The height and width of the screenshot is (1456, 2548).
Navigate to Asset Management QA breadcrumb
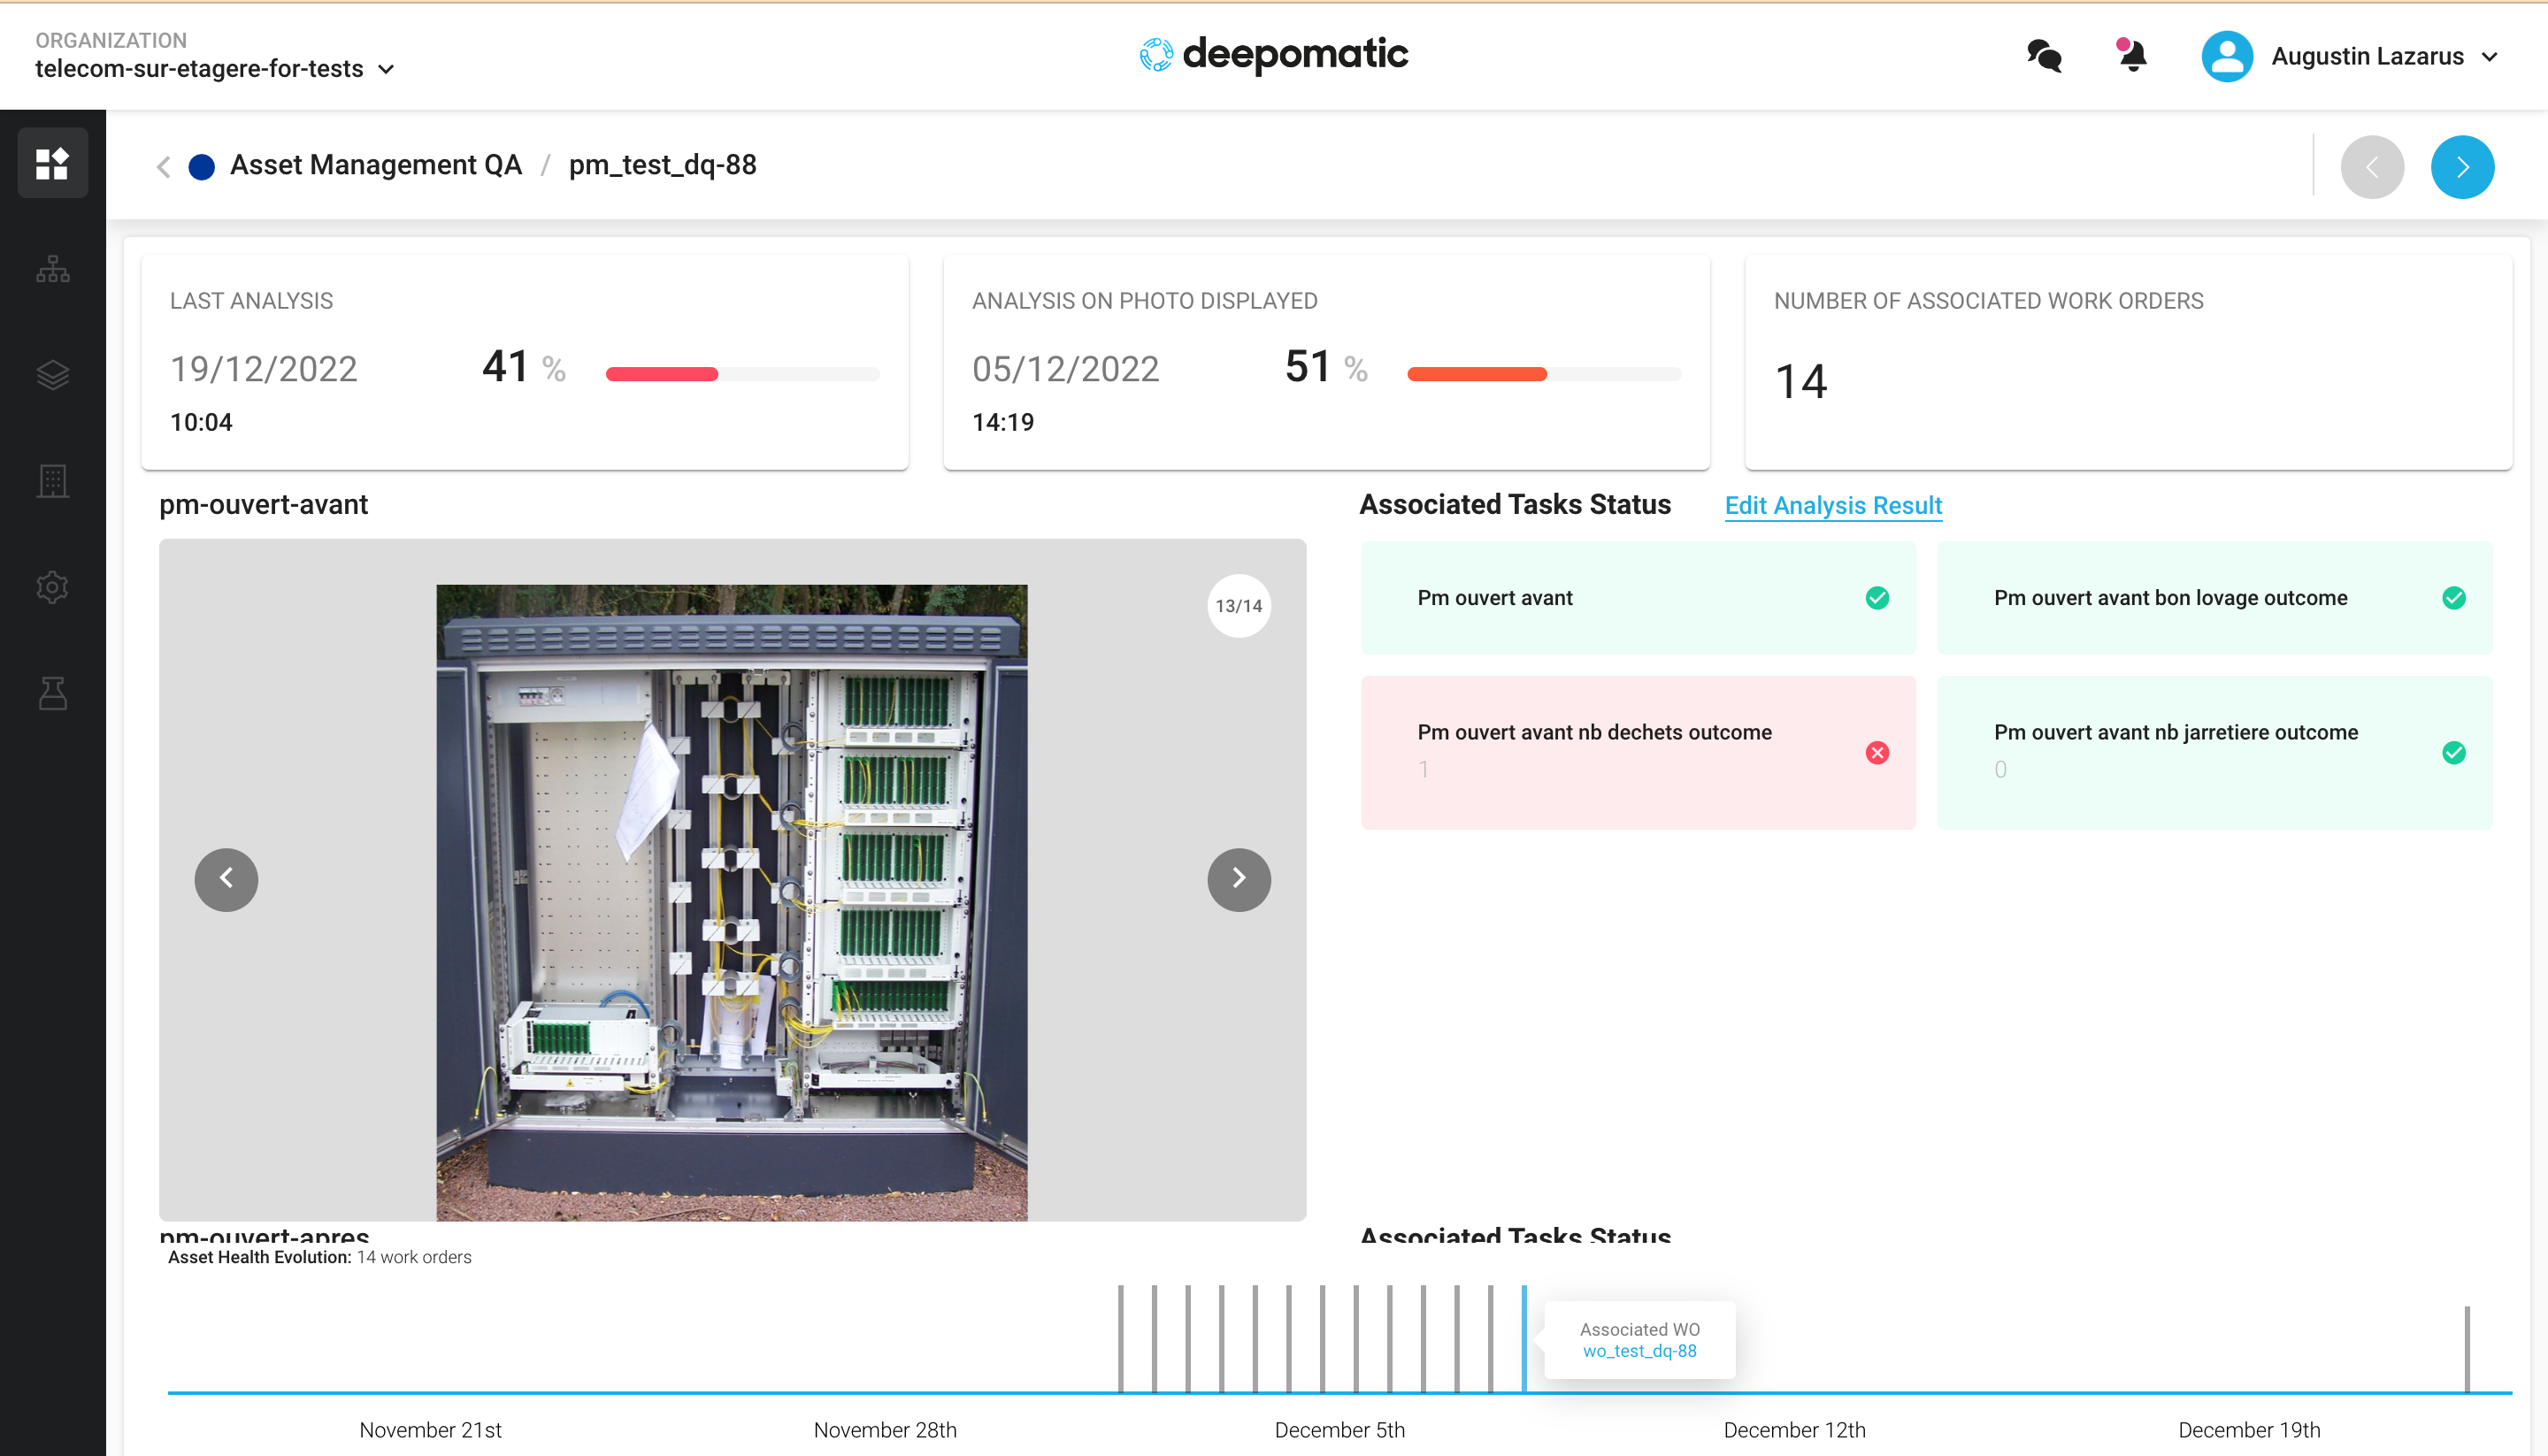pos(375,165)
